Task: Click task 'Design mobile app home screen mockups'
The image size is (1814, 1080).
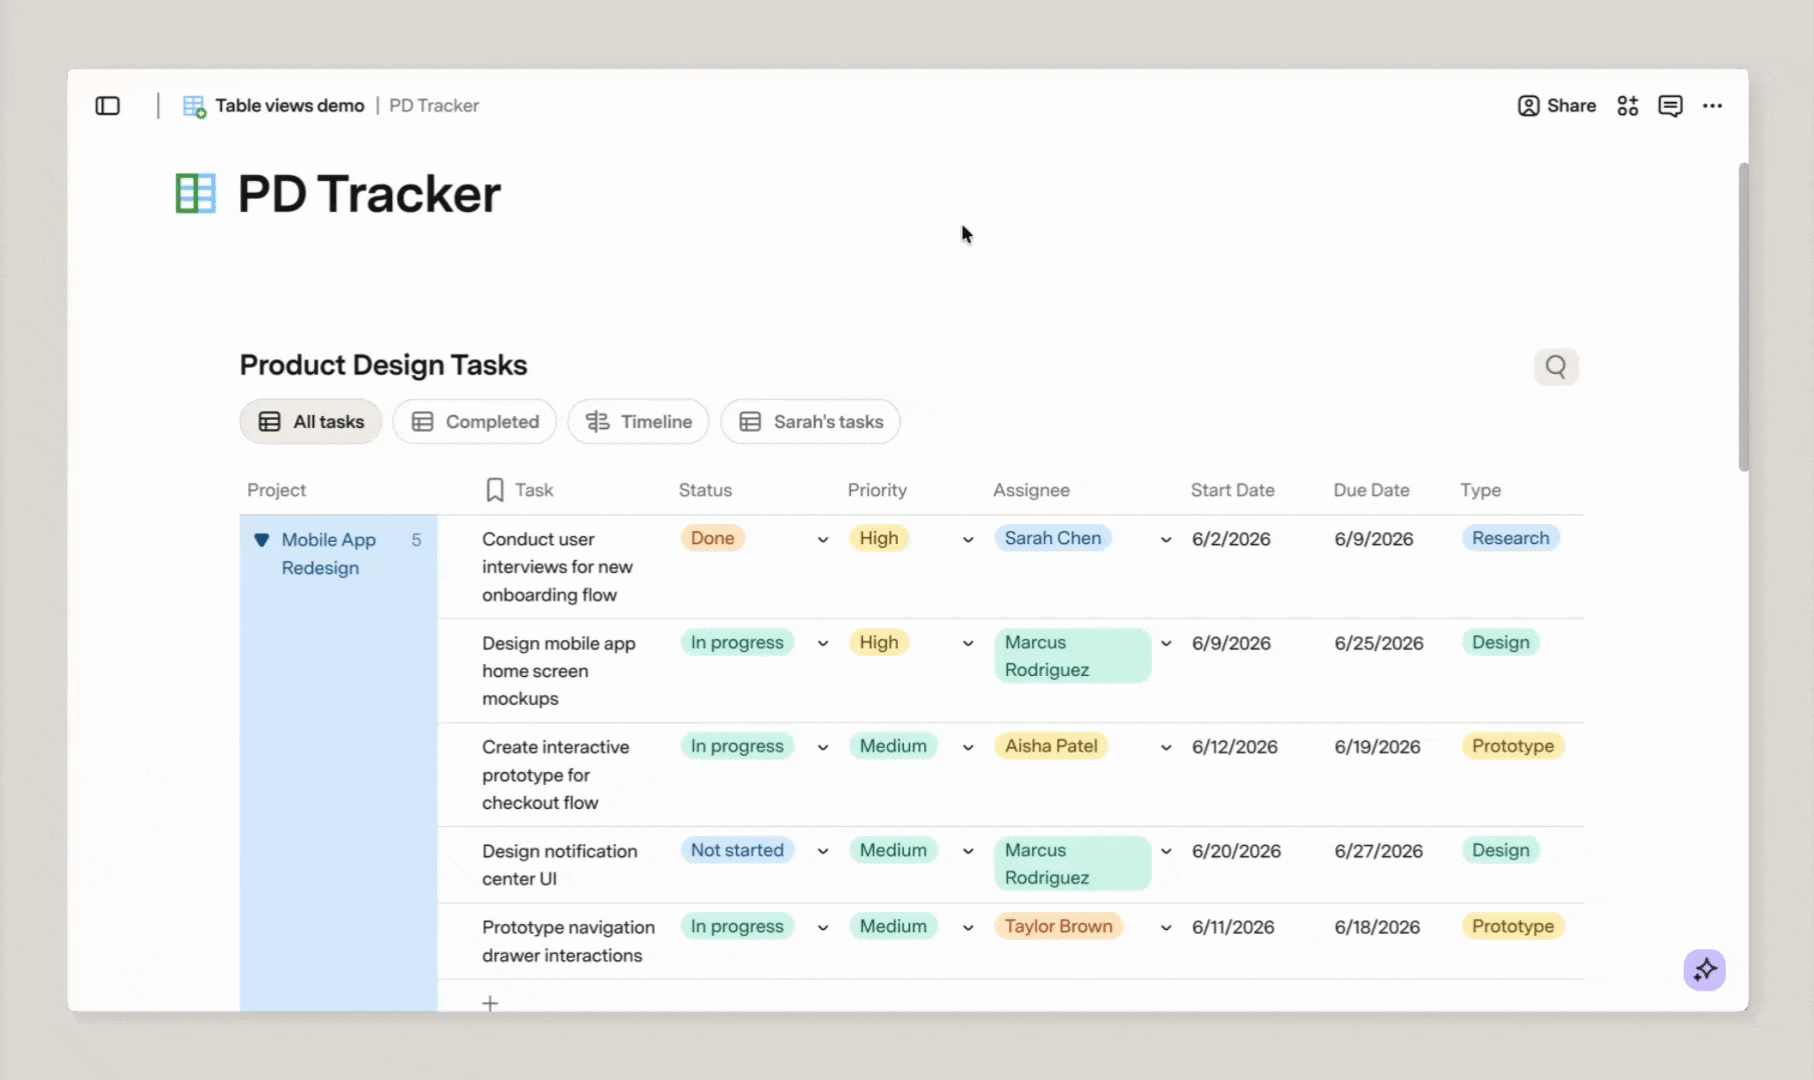Action: click(x=558, y=671)
